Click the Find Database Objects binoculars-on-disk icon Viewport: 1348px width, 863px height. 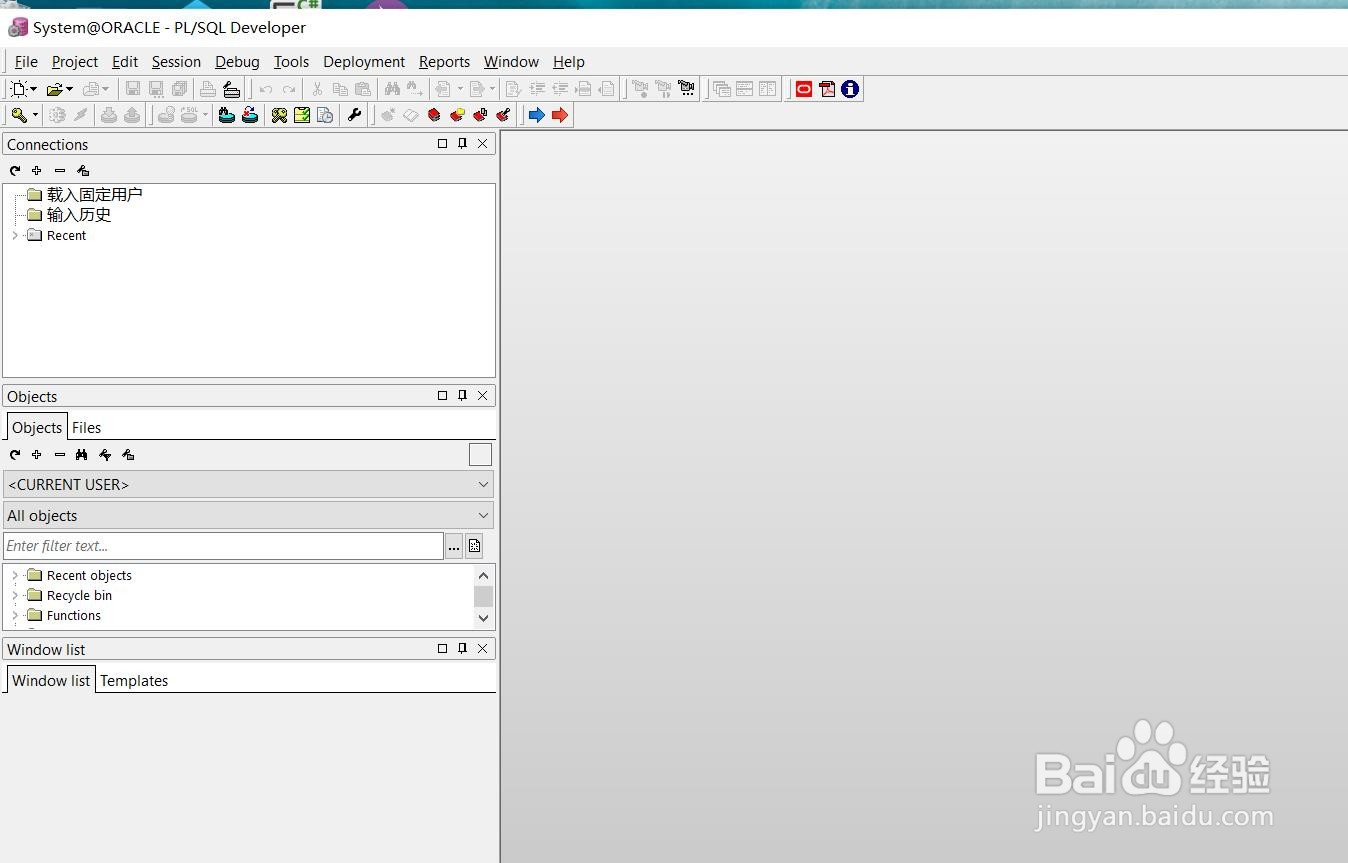coord(227,115)
